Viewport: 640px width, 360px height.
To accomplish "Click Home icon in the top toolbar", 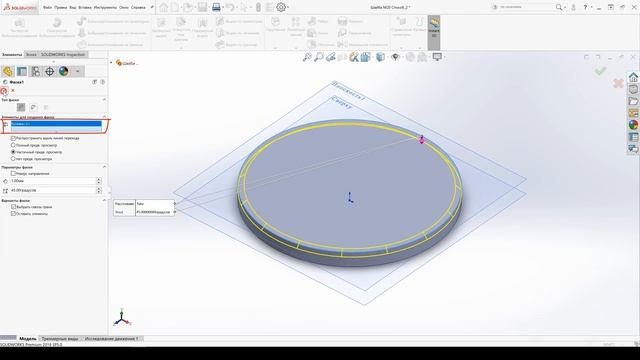I will click(x=164, y=7).
